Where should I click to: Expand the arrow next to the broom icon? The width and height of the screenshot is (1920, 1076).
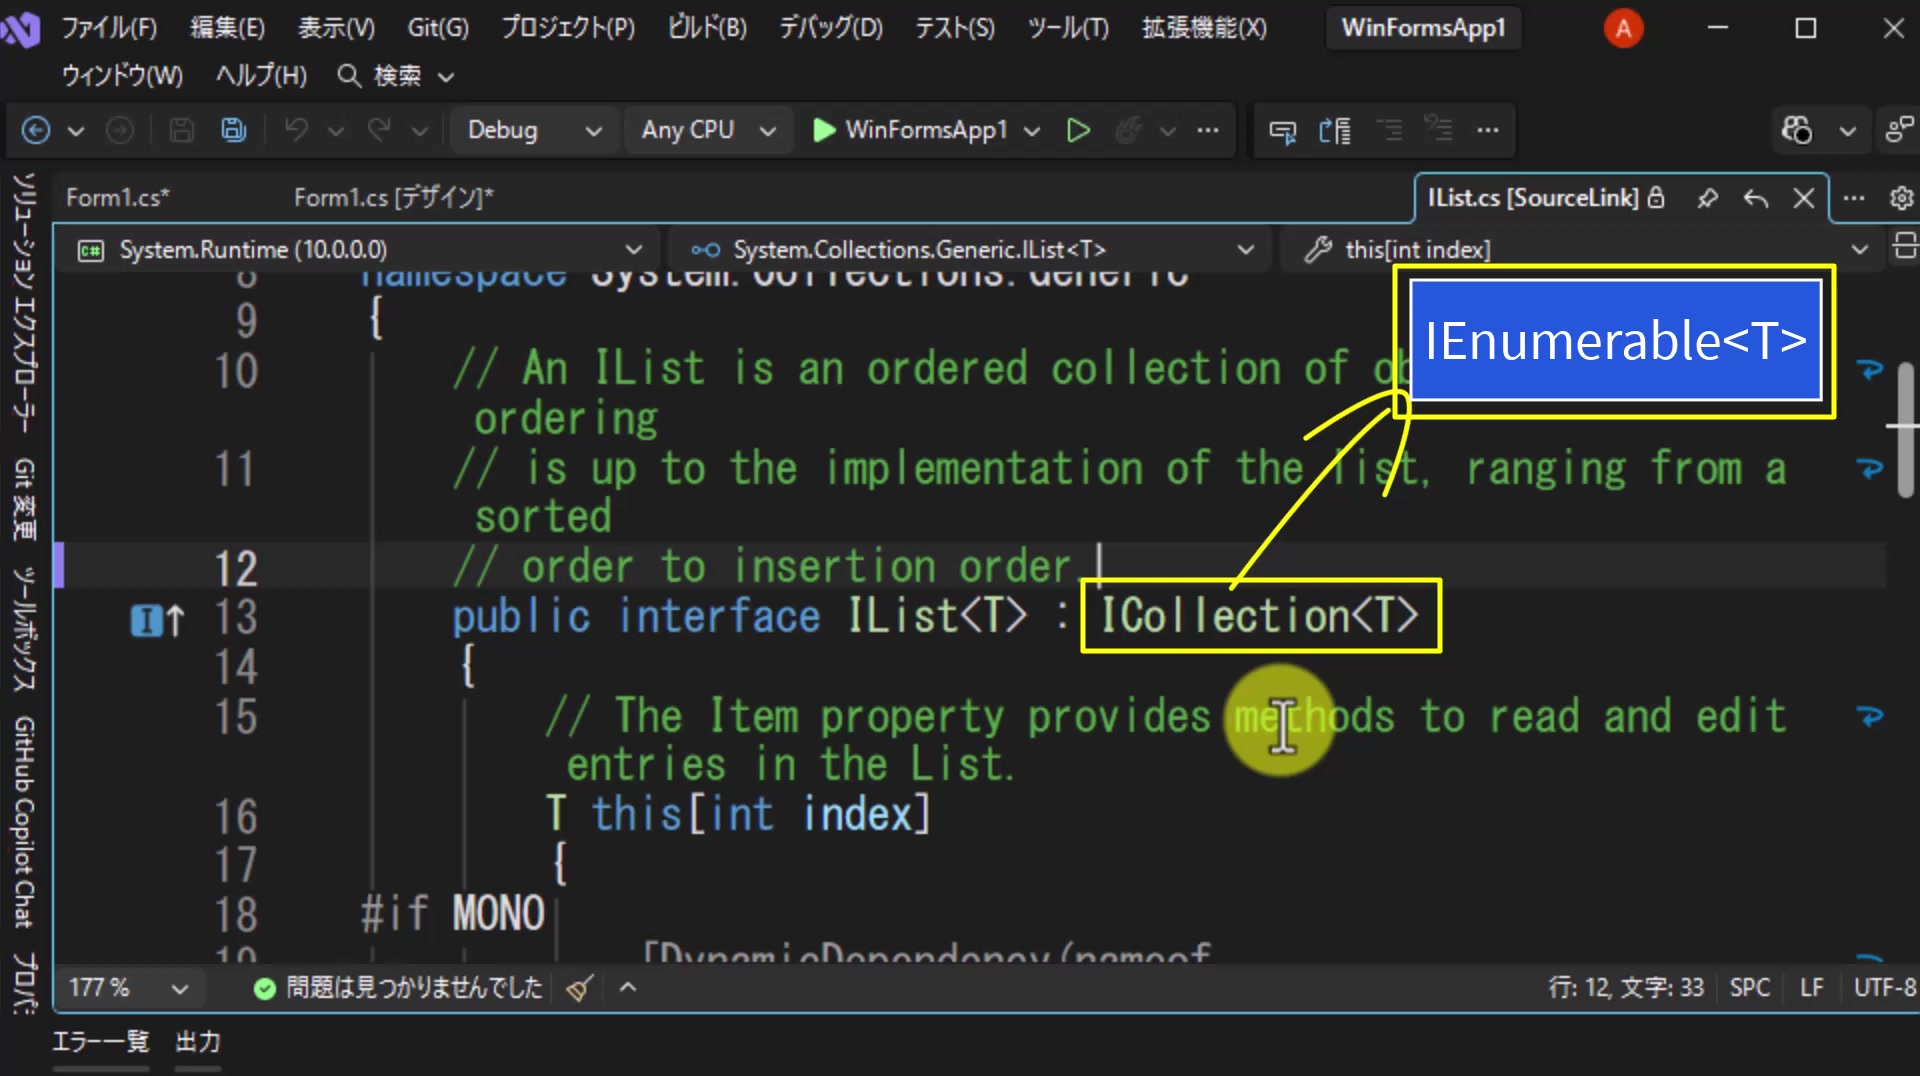[x=628, y=988]
